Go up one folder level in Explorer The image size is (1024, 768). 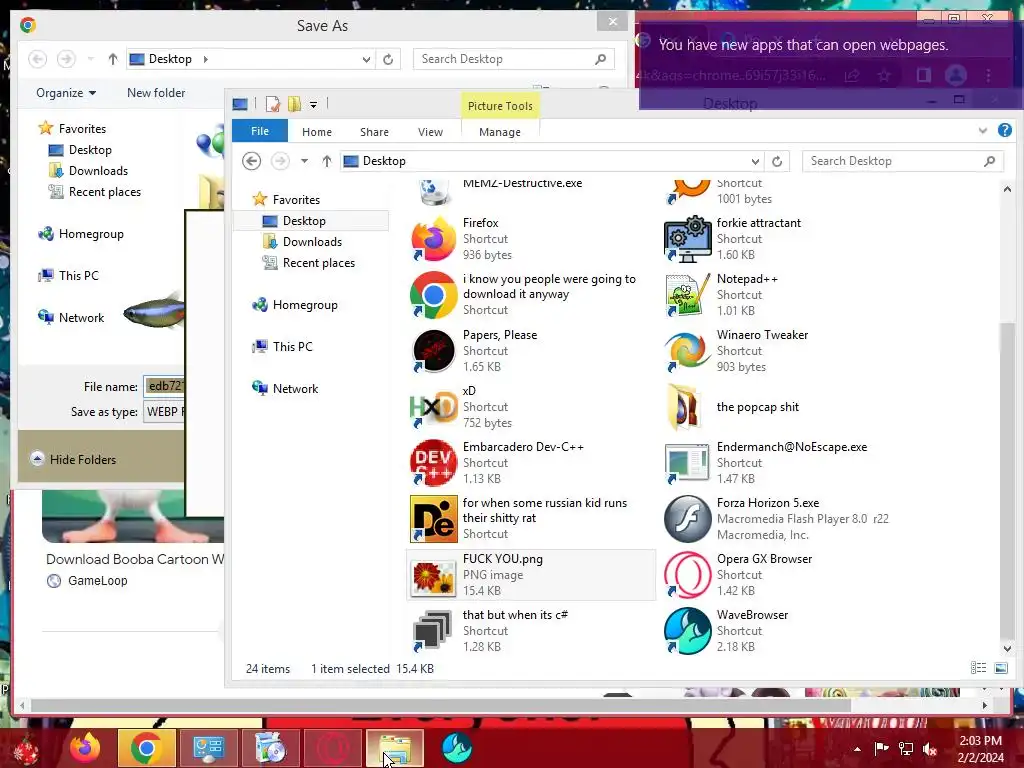(x=327, y=161)
